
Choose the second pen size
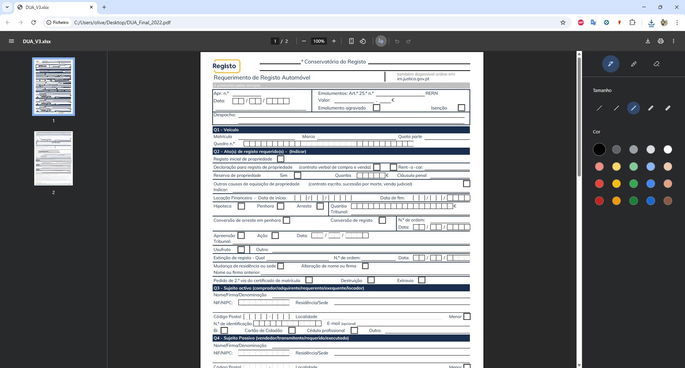pyautogui.click(x=616, y=108)
